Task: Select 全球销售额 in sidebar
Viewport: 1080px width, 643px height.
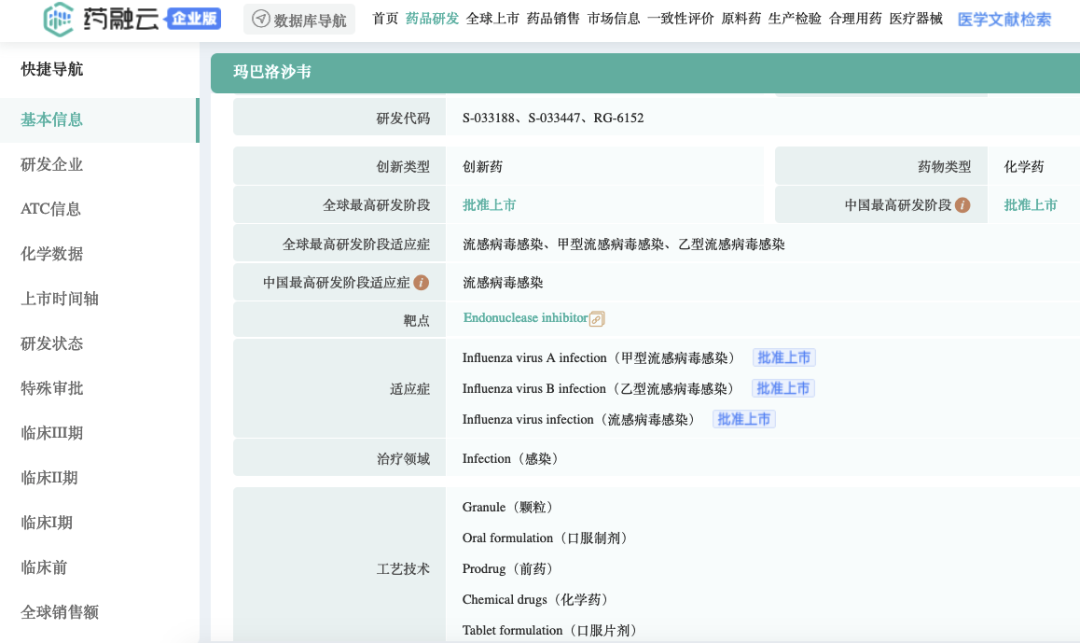Action: 59,612
